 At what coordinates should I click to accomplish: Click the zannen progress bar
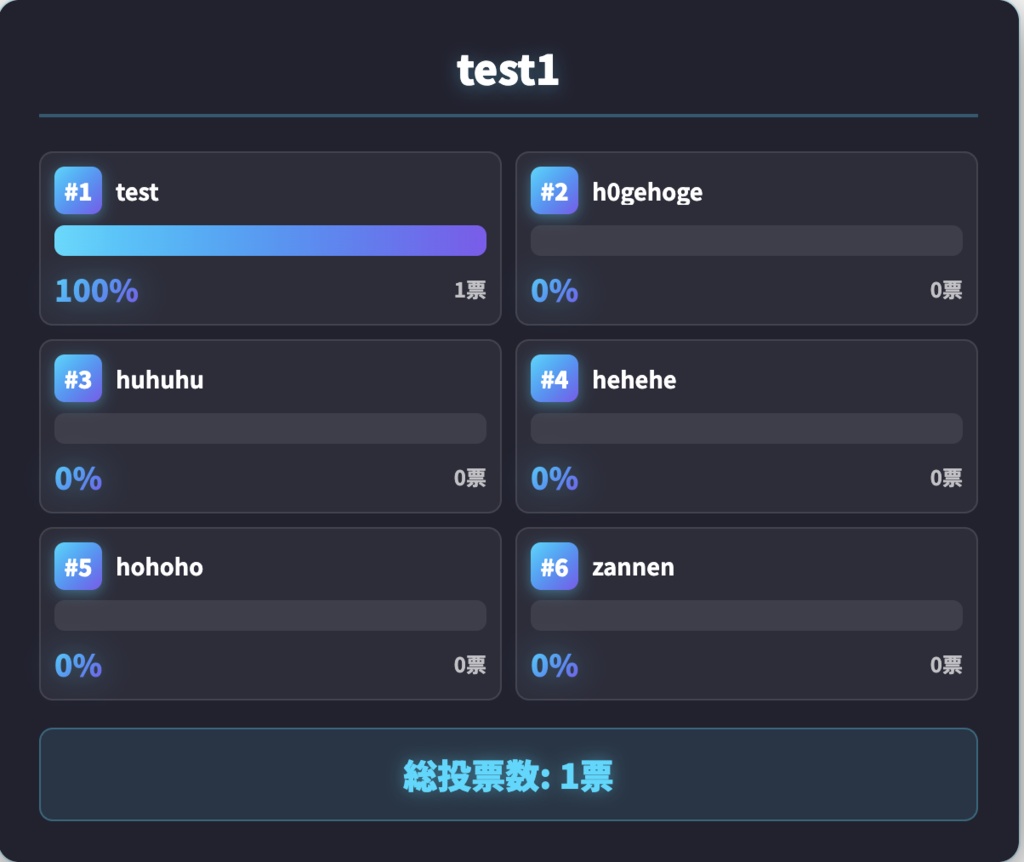tap(746, 616)
